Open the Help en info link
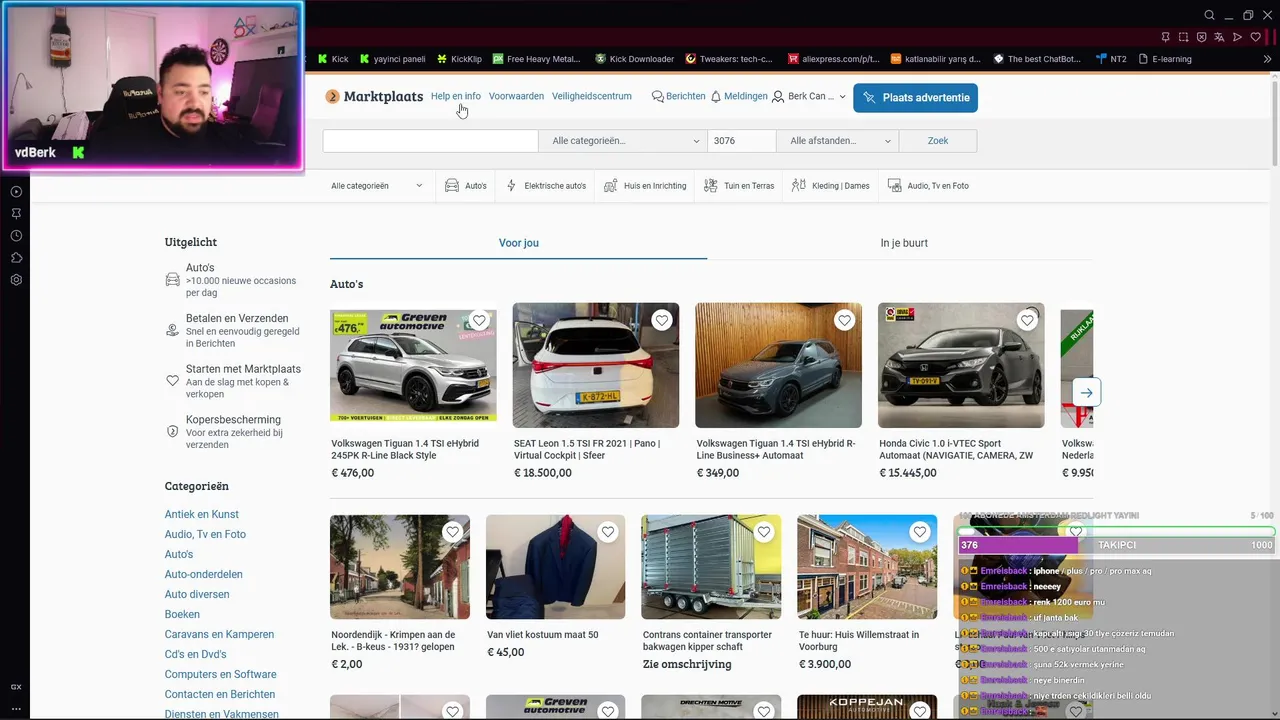The image size is (1280, 720). coord(456,96)
